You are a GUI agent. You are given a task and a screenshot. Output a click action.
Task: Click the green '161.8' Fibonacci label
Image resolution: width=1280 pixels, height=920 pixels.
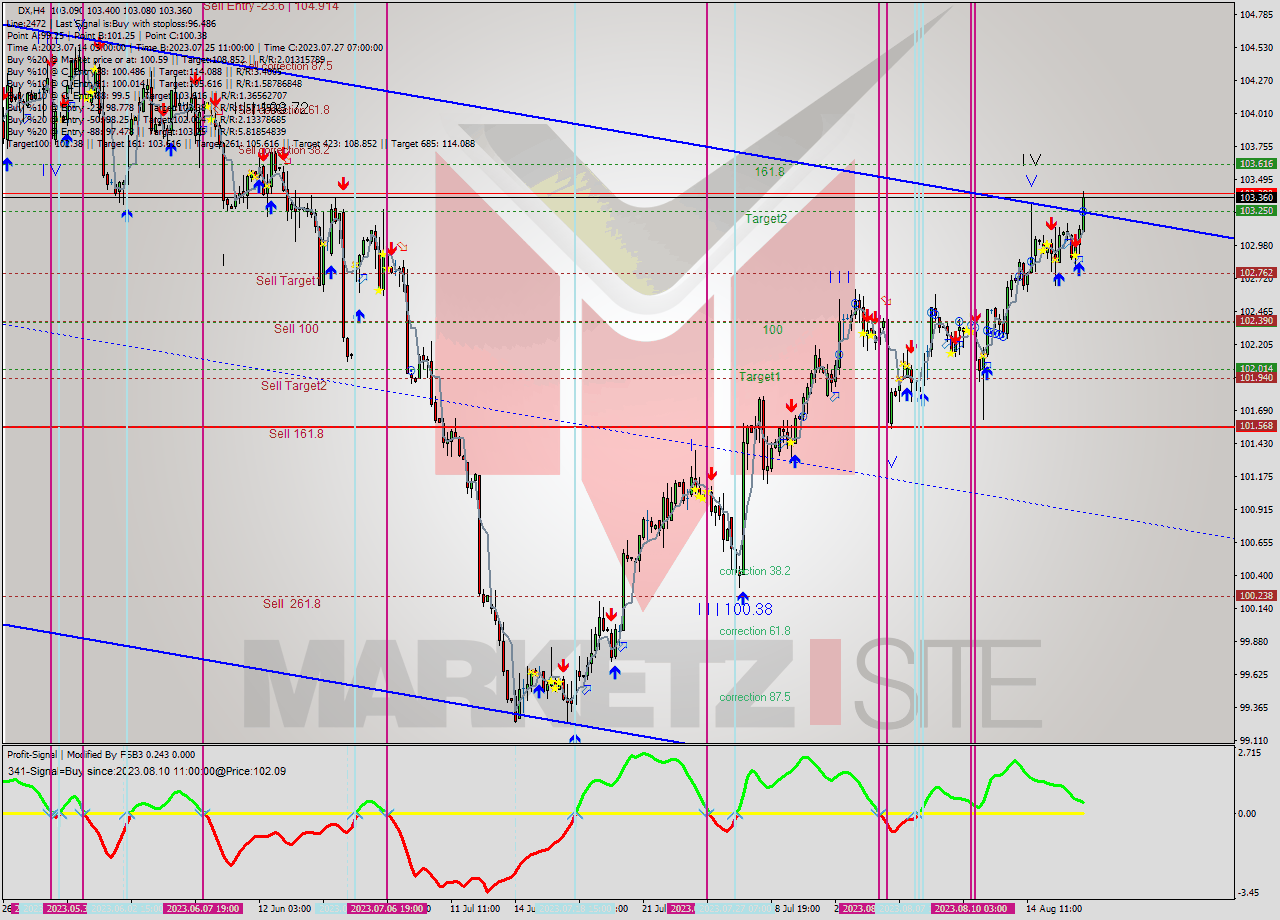(x=768, y=172)
